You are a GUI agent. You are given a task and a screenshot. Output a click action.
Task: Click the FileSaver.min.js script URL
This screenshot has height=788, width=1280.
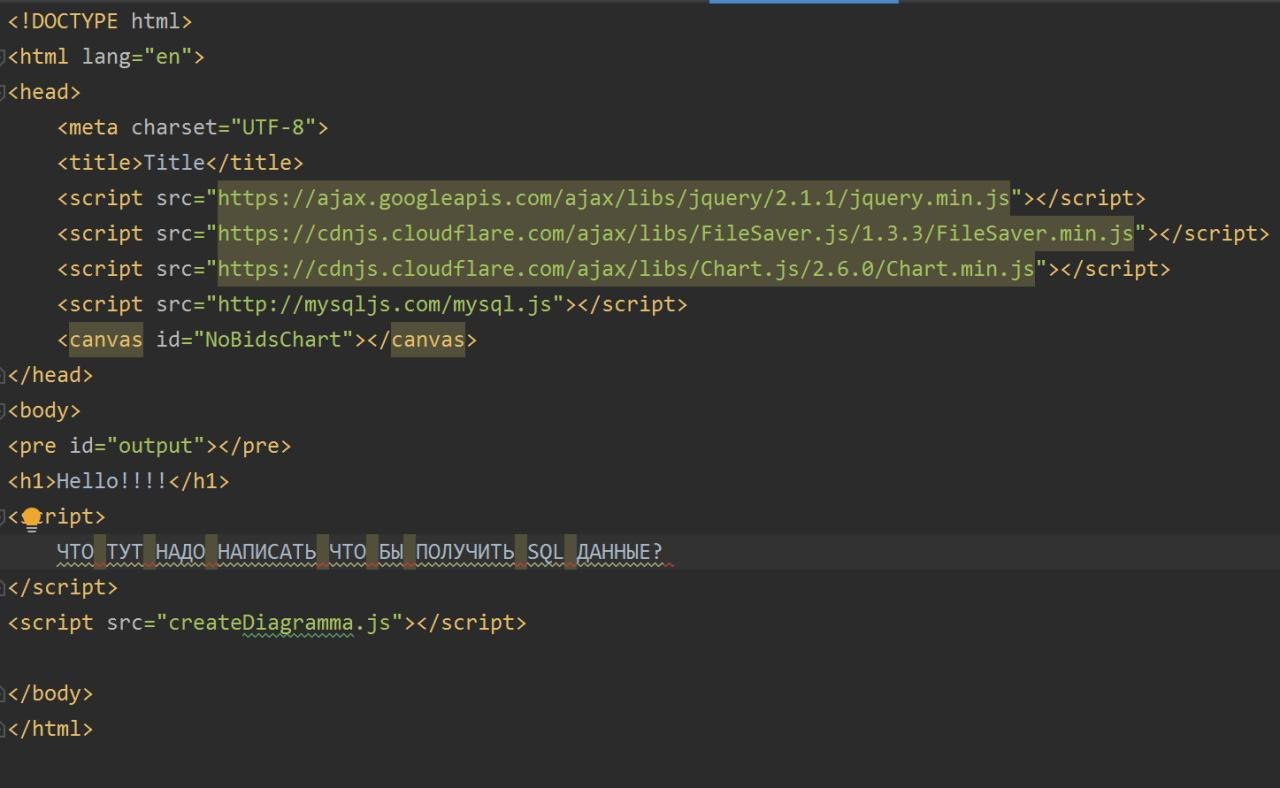[676, 233]
